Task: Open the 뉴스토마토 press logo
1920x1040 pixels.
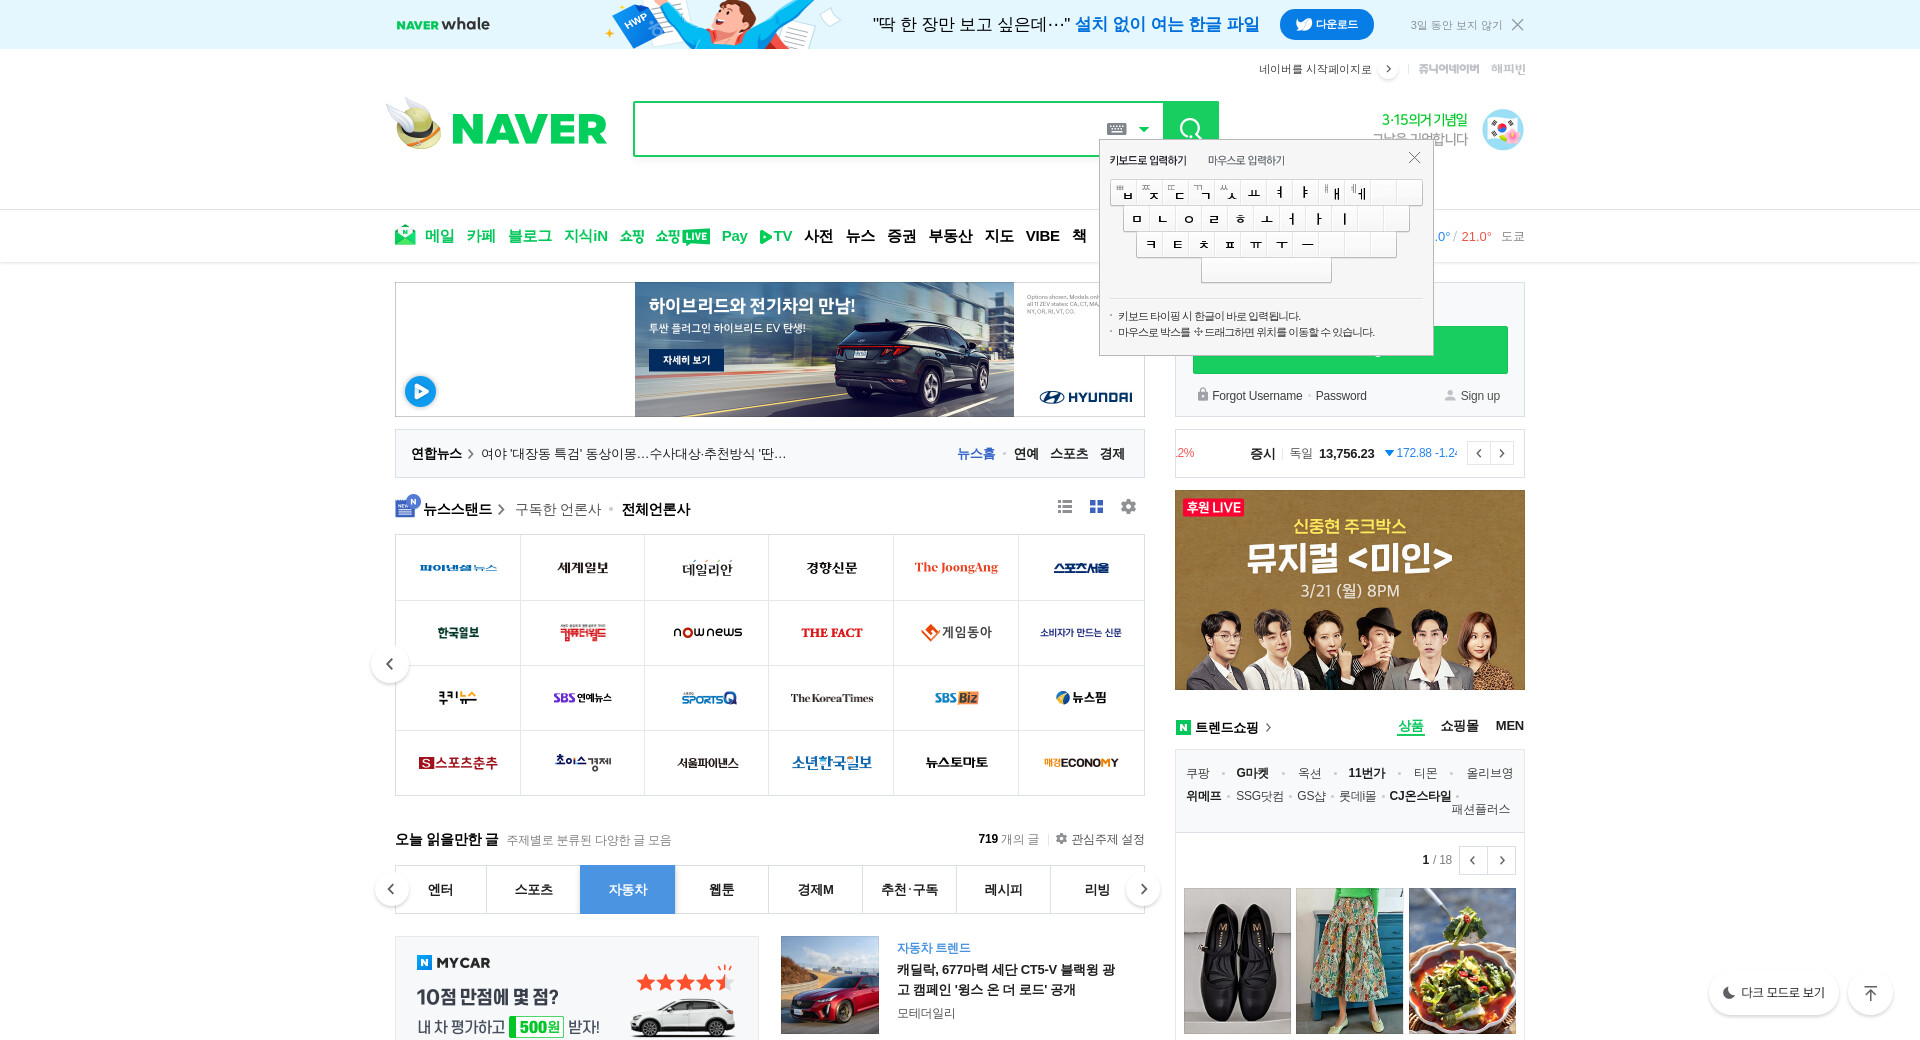Action: tap(956, 763)
